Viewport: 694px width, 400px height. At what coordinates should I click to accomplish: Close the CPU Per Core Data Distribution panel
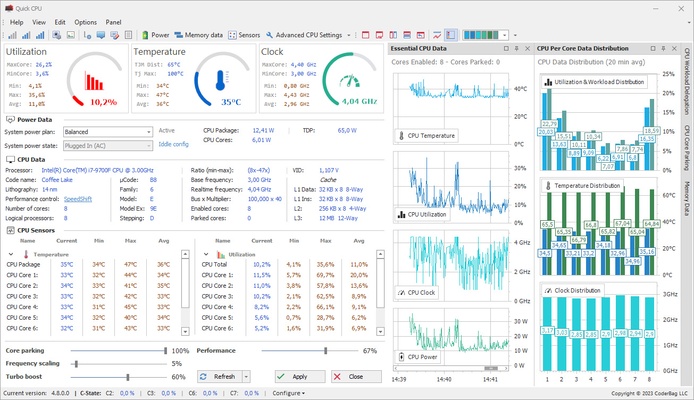pyautogui.click(x=674, y=49)
